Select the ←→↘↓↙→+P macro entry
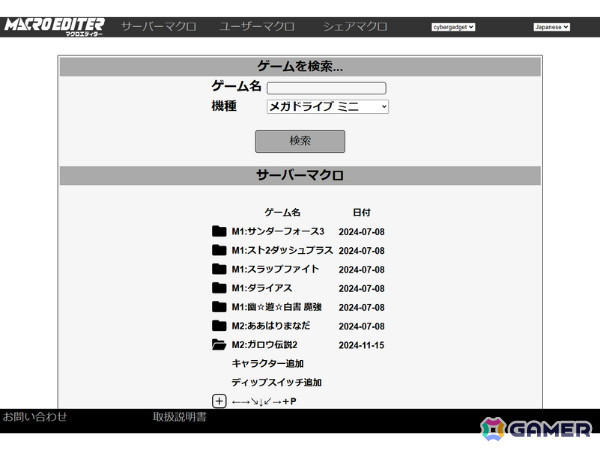600x450 pixels. pos(264,401)
